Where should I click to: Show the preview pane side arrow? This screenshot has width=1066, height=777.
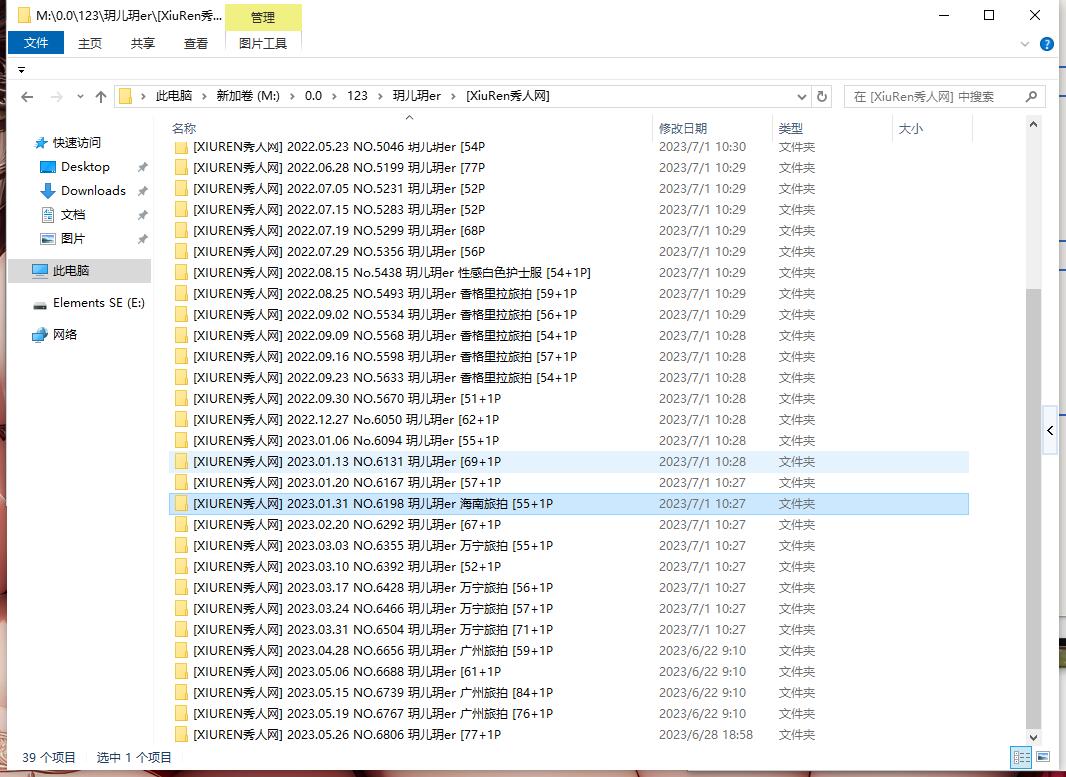click(1050, 430)
